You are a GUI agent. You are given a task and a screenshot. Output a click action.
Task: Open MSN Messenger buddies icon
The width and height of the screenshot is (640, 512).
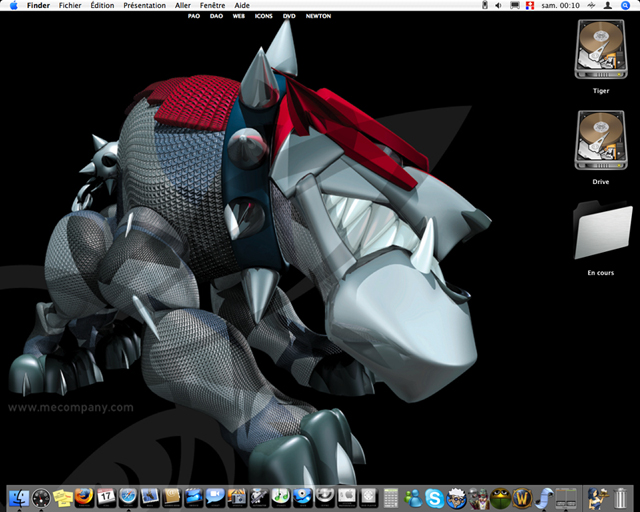coord(413,498)
